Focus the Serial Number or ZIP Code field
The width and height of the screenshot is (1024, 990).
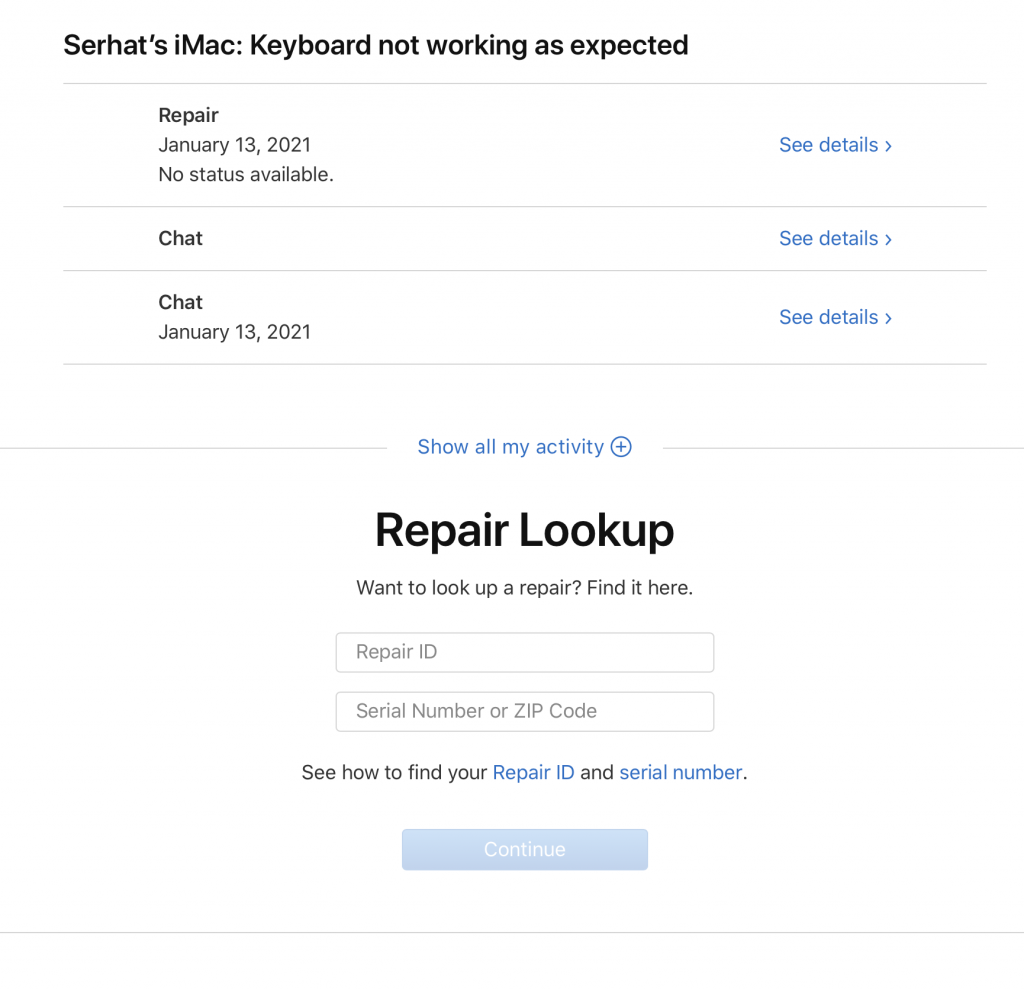click(x=524, y=711)
